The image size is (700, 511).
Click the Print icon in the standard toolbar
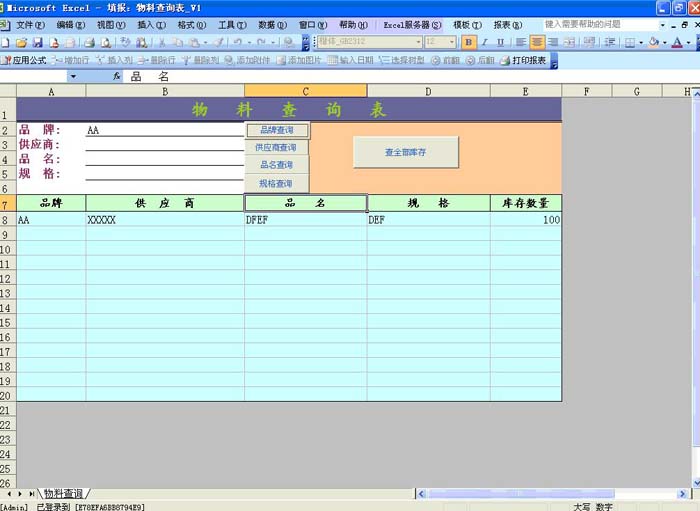[x=87, y=43]
